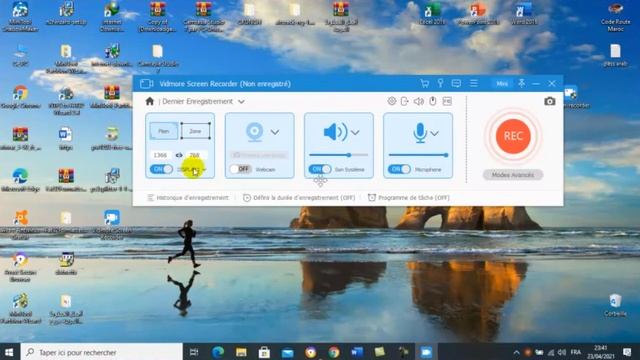Click the shopping cart purchase icon

[x=424, y=84]
